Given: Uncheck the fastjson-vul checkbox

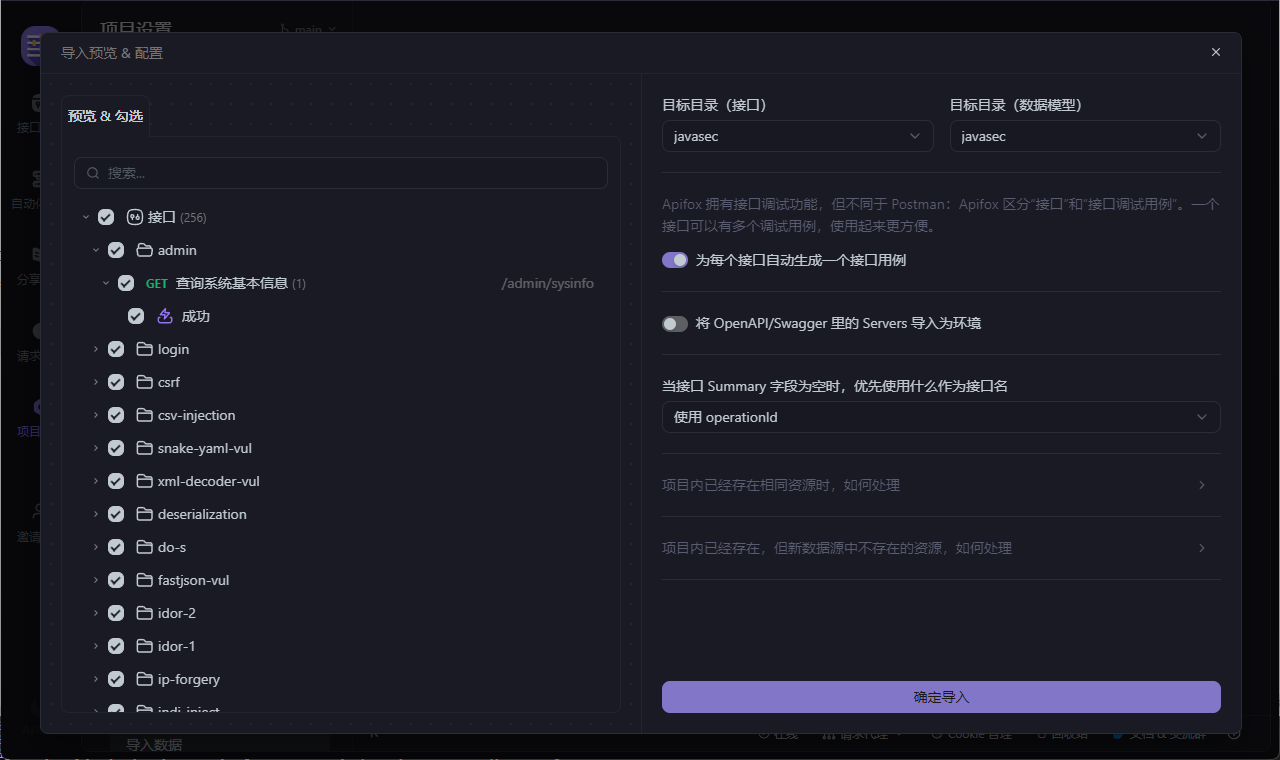Looking at the screenshot, I should [x=116, y=580].
